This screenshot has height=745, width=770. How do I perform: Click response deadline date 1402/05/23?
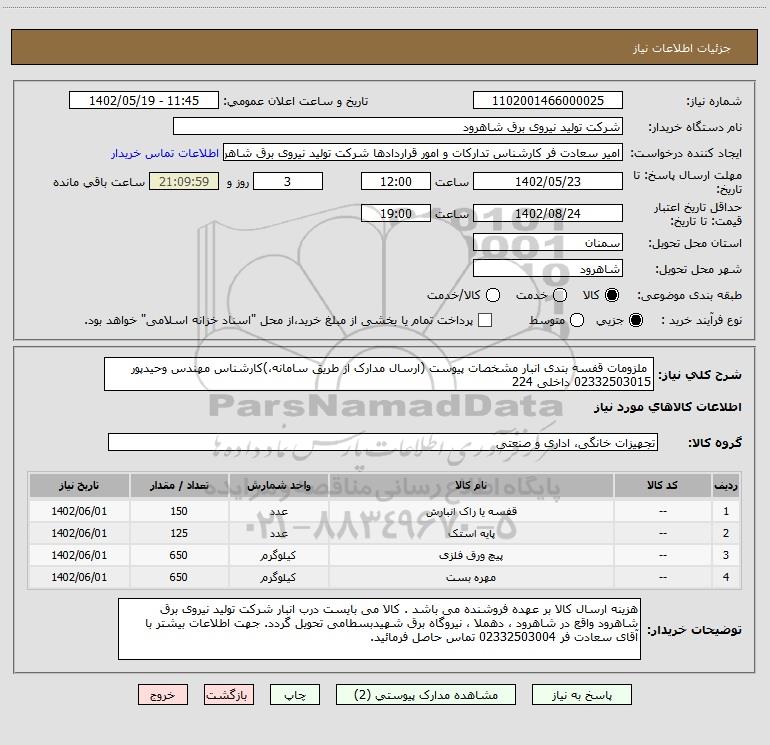tap(548, 181)
